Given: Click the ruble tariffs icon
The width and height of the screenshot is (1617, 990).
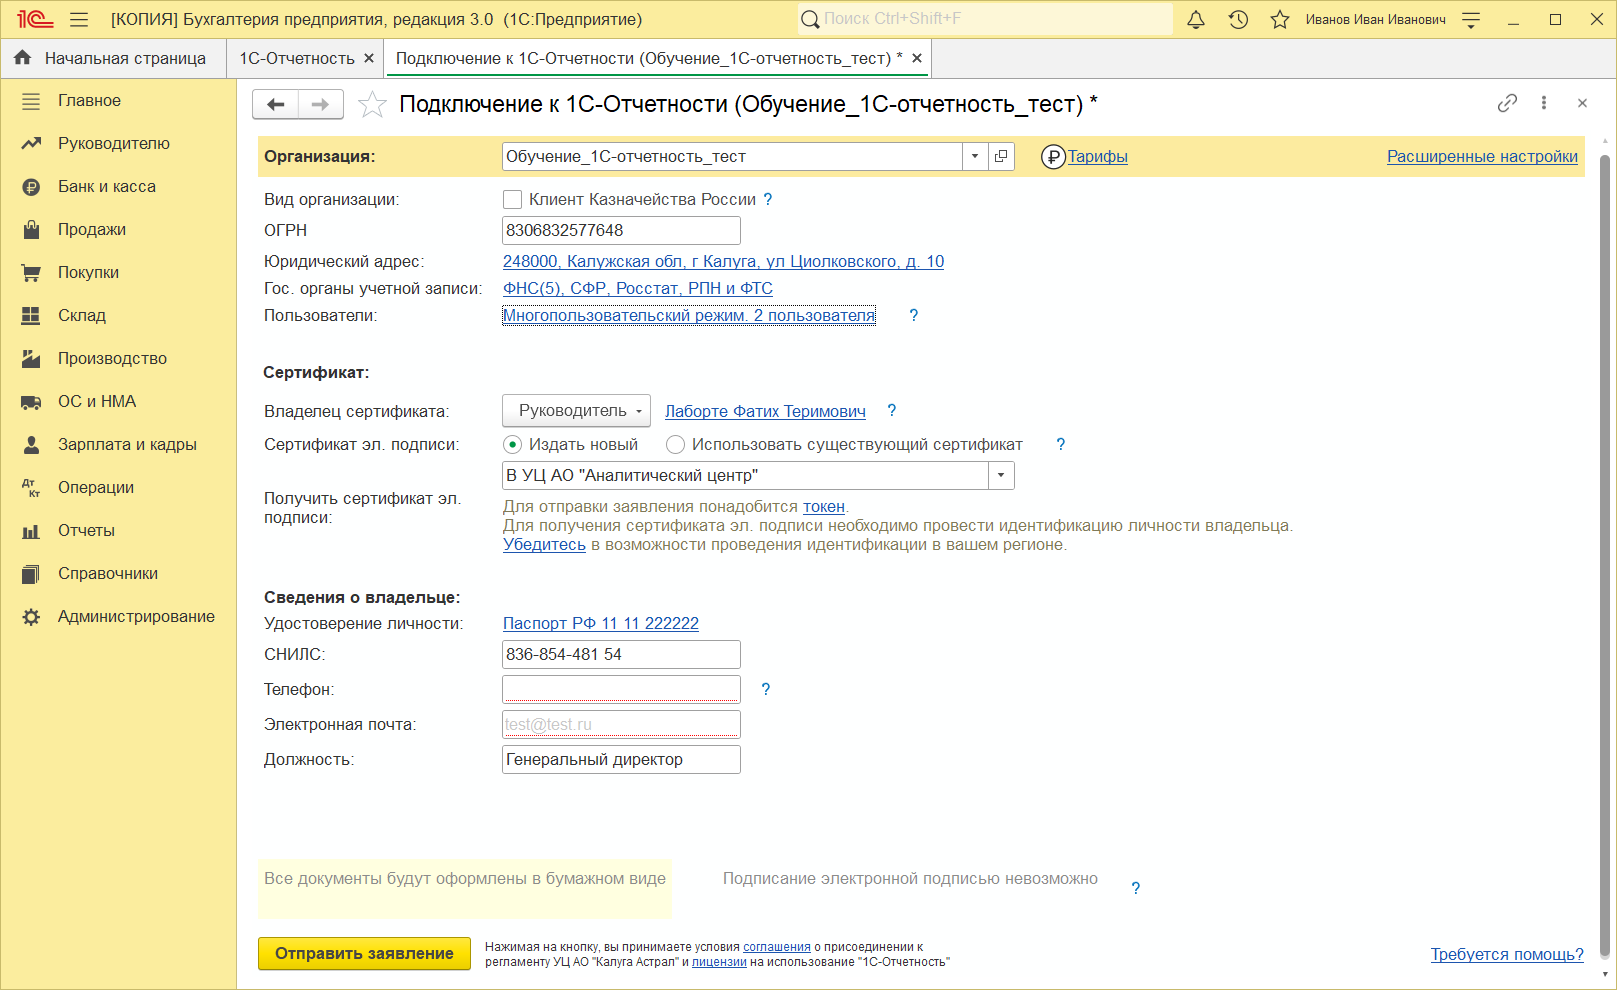Looking at the screenshot, I should [1053, 157].
